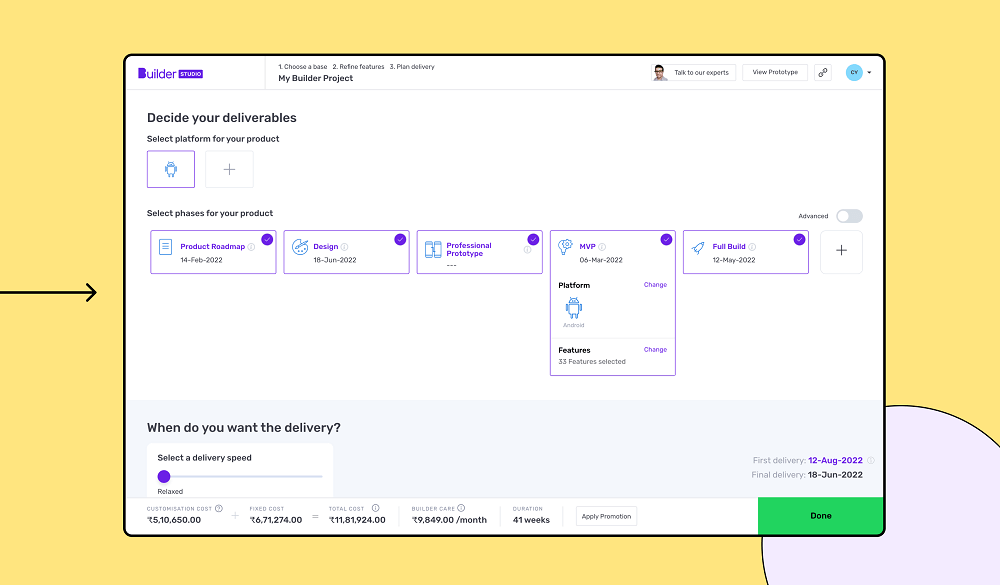This screenshot has width=1000, height=585.
Task: Click Apply Promotion button
Action: 606,516
